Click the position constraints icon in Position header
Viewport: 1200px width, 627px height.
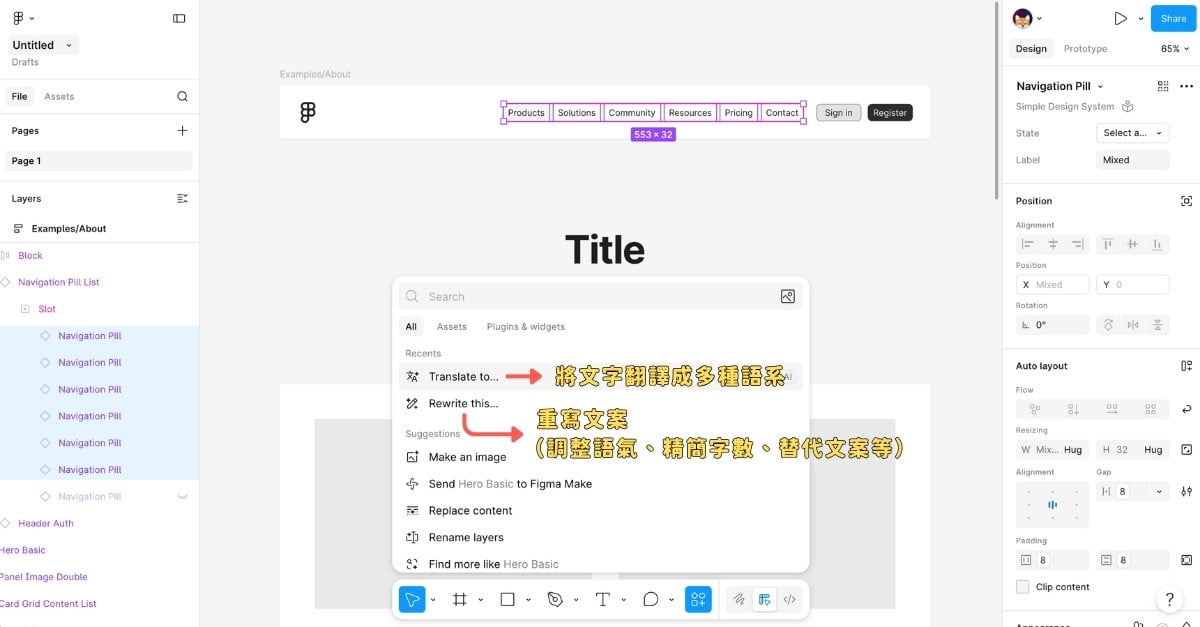(1187, 201)
